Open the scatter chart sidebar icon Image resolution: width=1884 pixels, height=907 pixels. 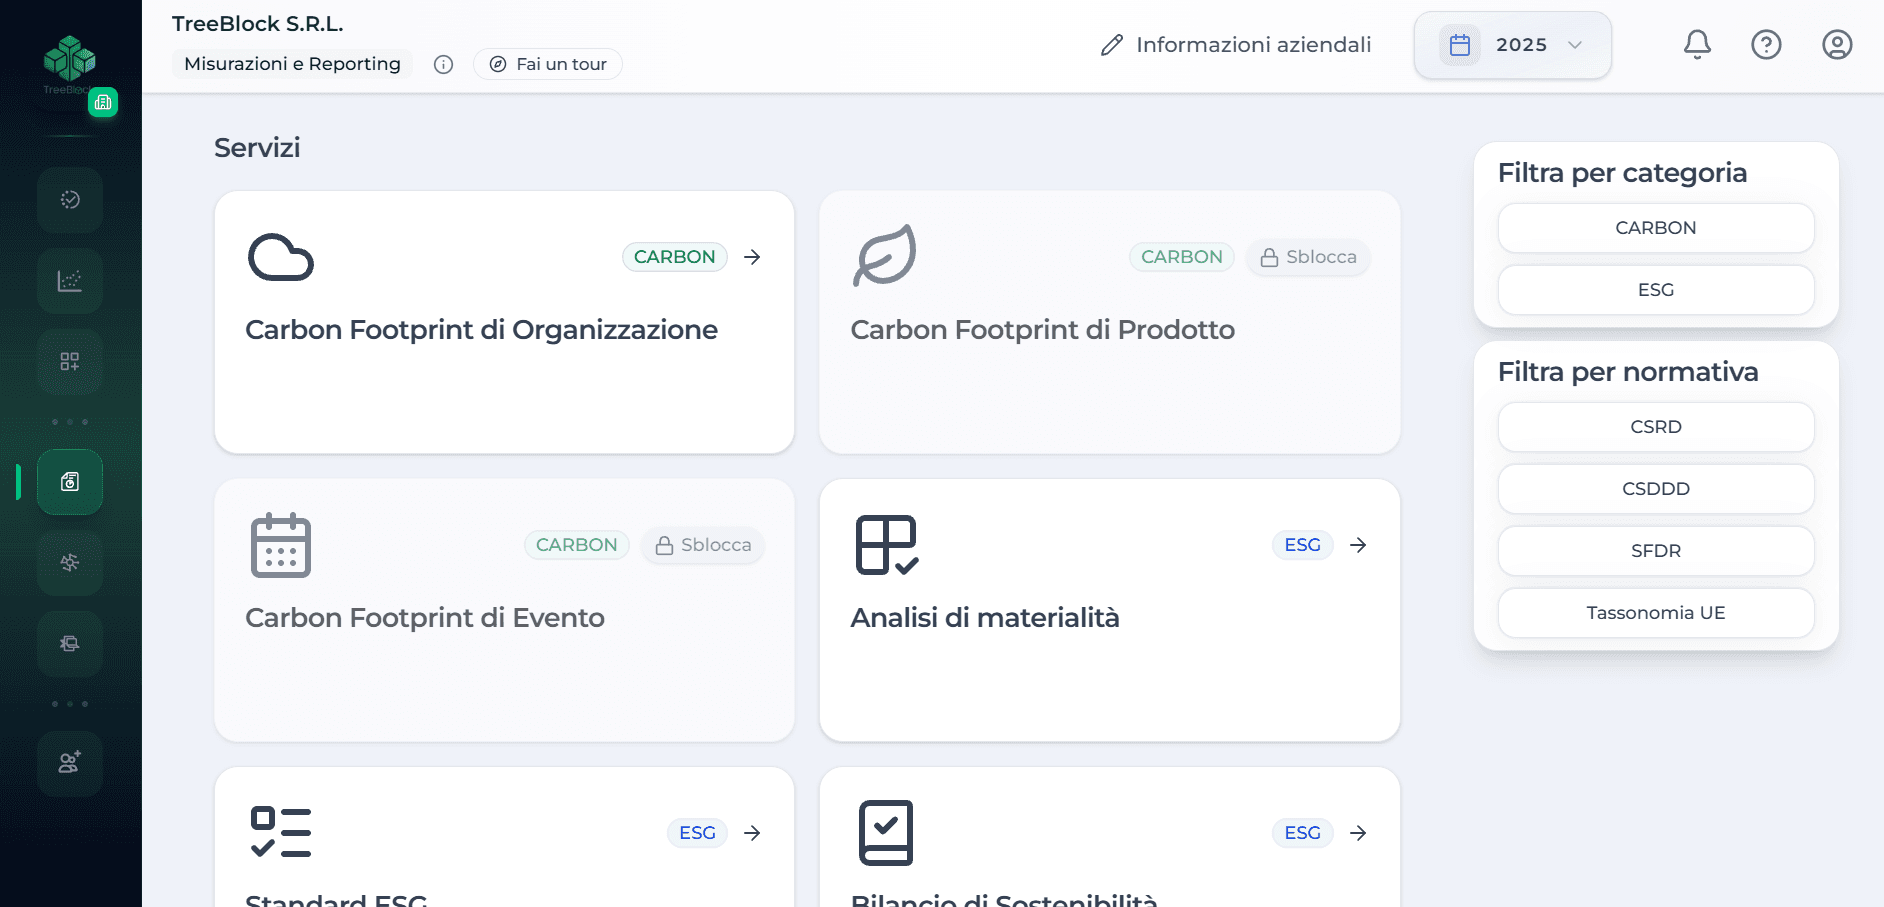pyautogui.click(x=70, y=281)
